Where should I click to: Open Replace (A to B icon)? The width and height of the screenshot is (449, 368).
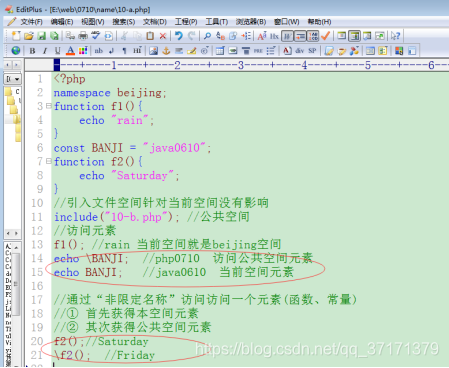pos(220,36)
